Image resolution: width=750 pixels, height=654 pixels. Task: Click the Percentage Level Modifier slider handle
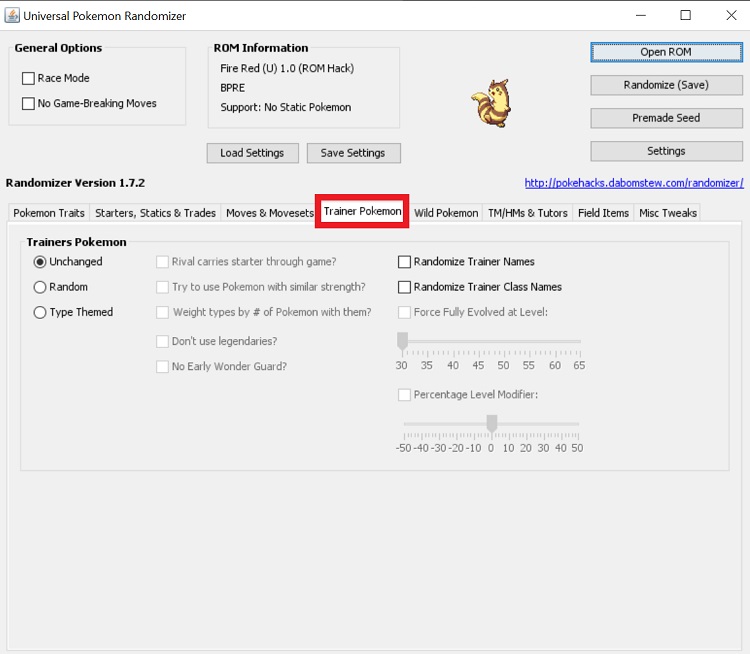click(x=492, y=424)
